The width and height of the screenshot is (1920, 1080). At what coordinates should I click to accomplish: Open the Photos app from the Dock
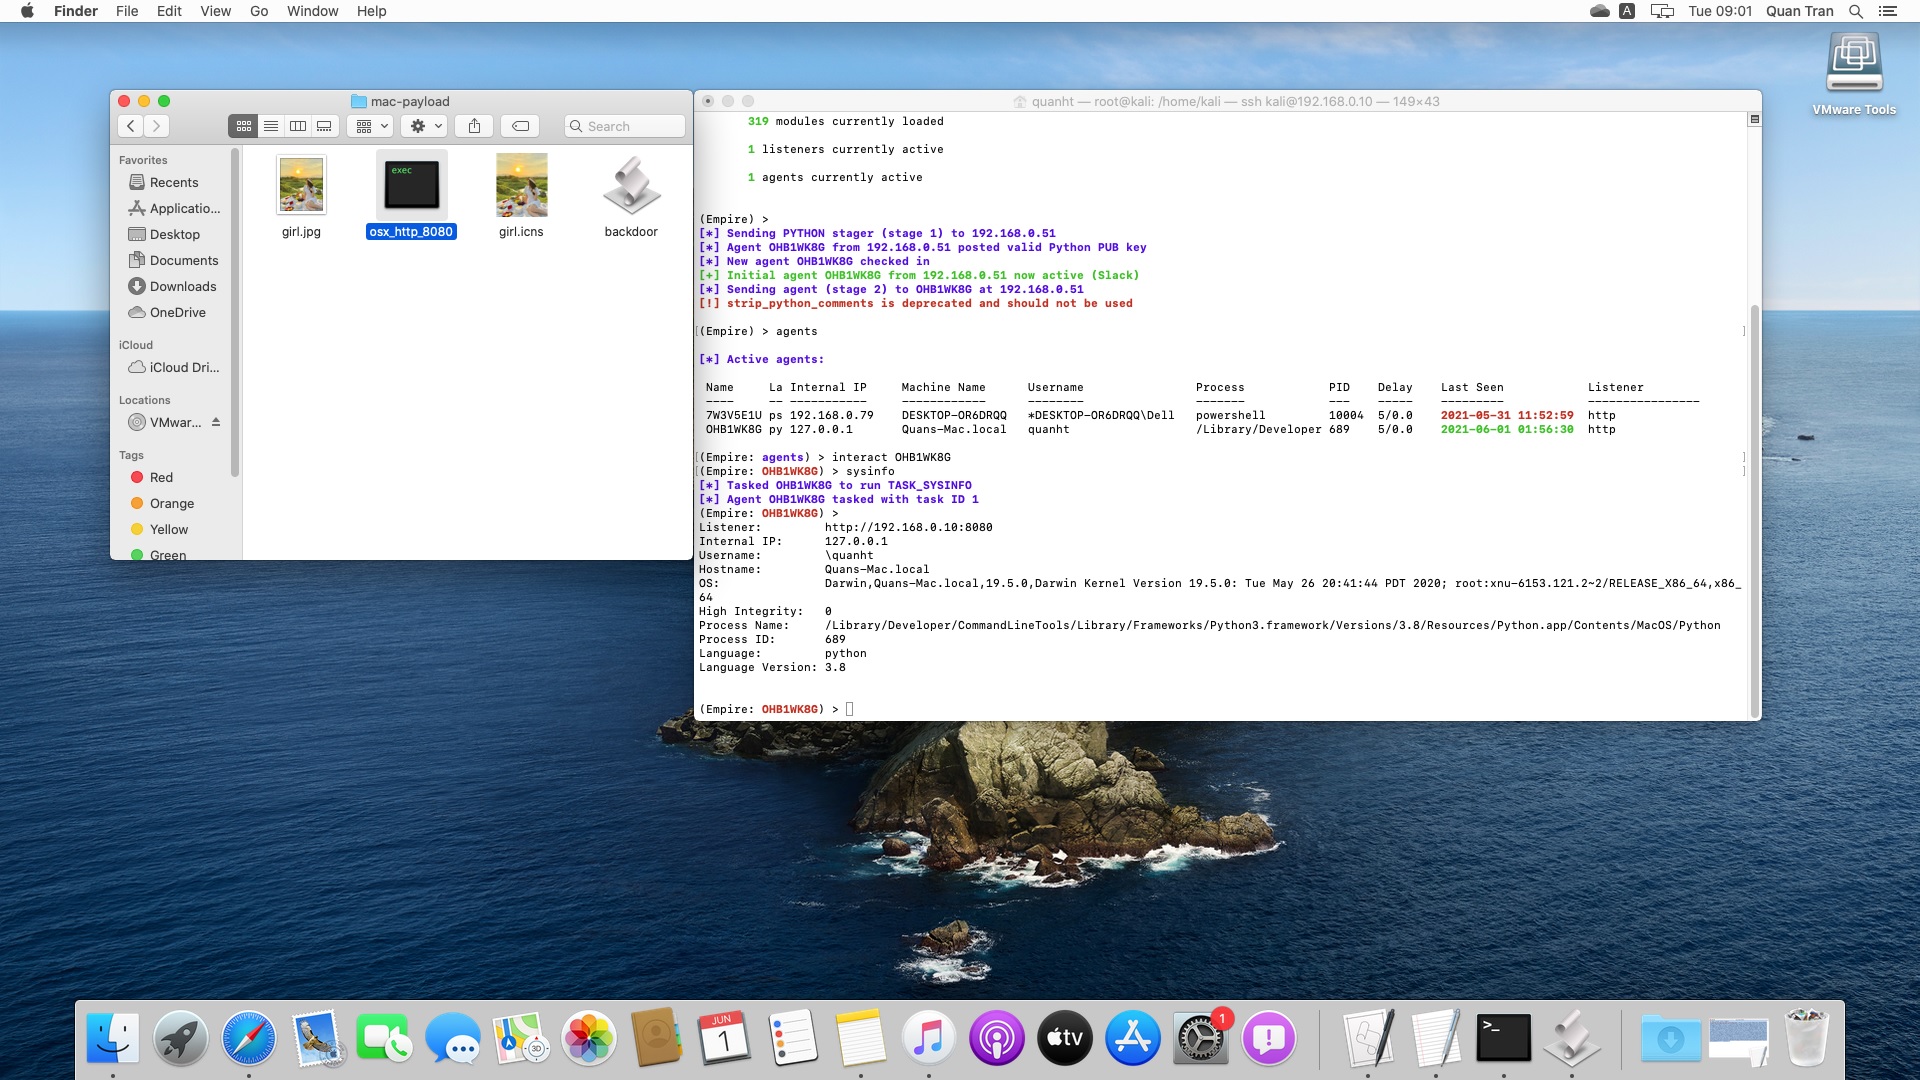click(589, 1038)
